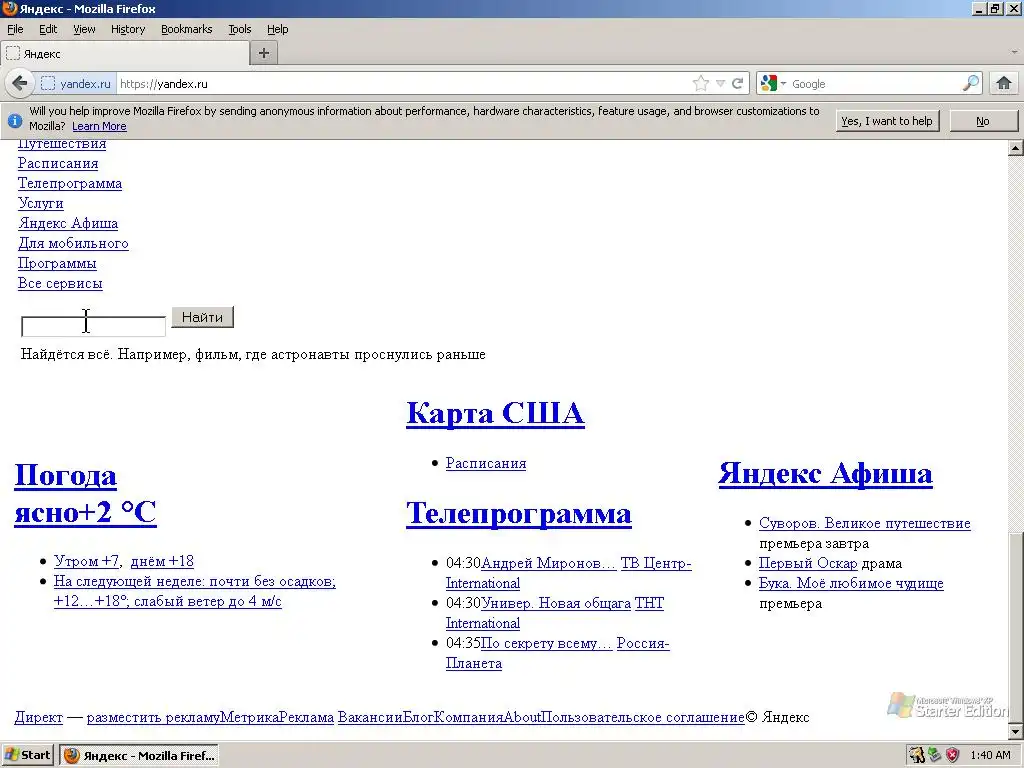Viewport: 1024px width, 768px height.
Task: Open the Для мобильного link
Action: [73, 244]
